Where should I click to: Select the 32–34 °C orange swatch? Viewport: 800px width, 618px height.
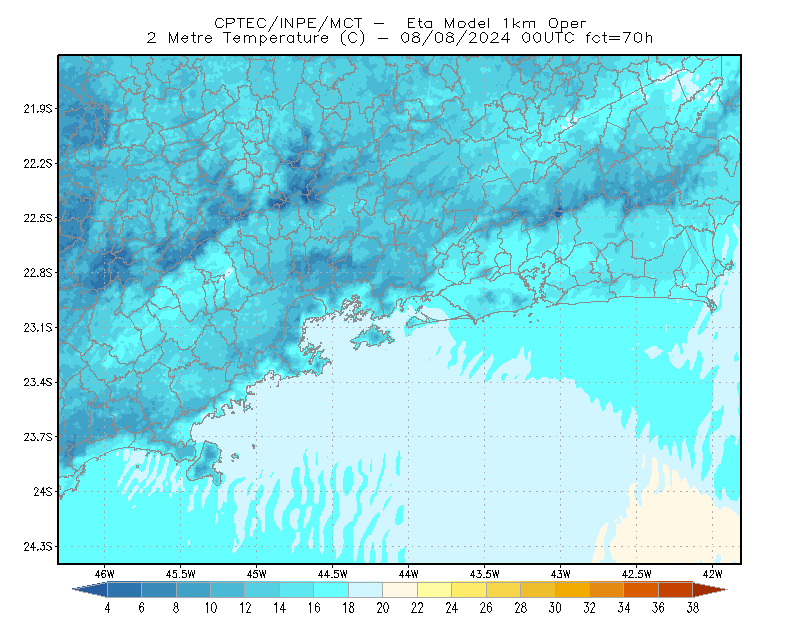pos(607,590)
